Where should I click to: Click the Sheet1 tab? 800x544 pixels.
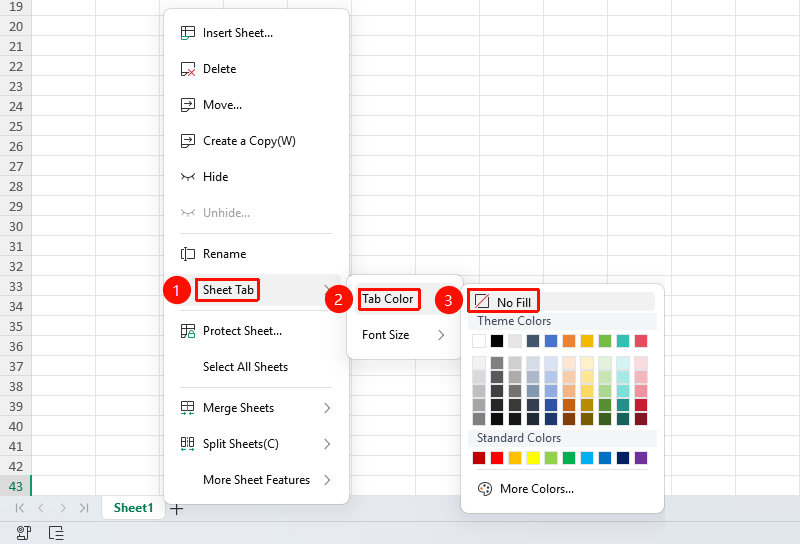(133, 508)
